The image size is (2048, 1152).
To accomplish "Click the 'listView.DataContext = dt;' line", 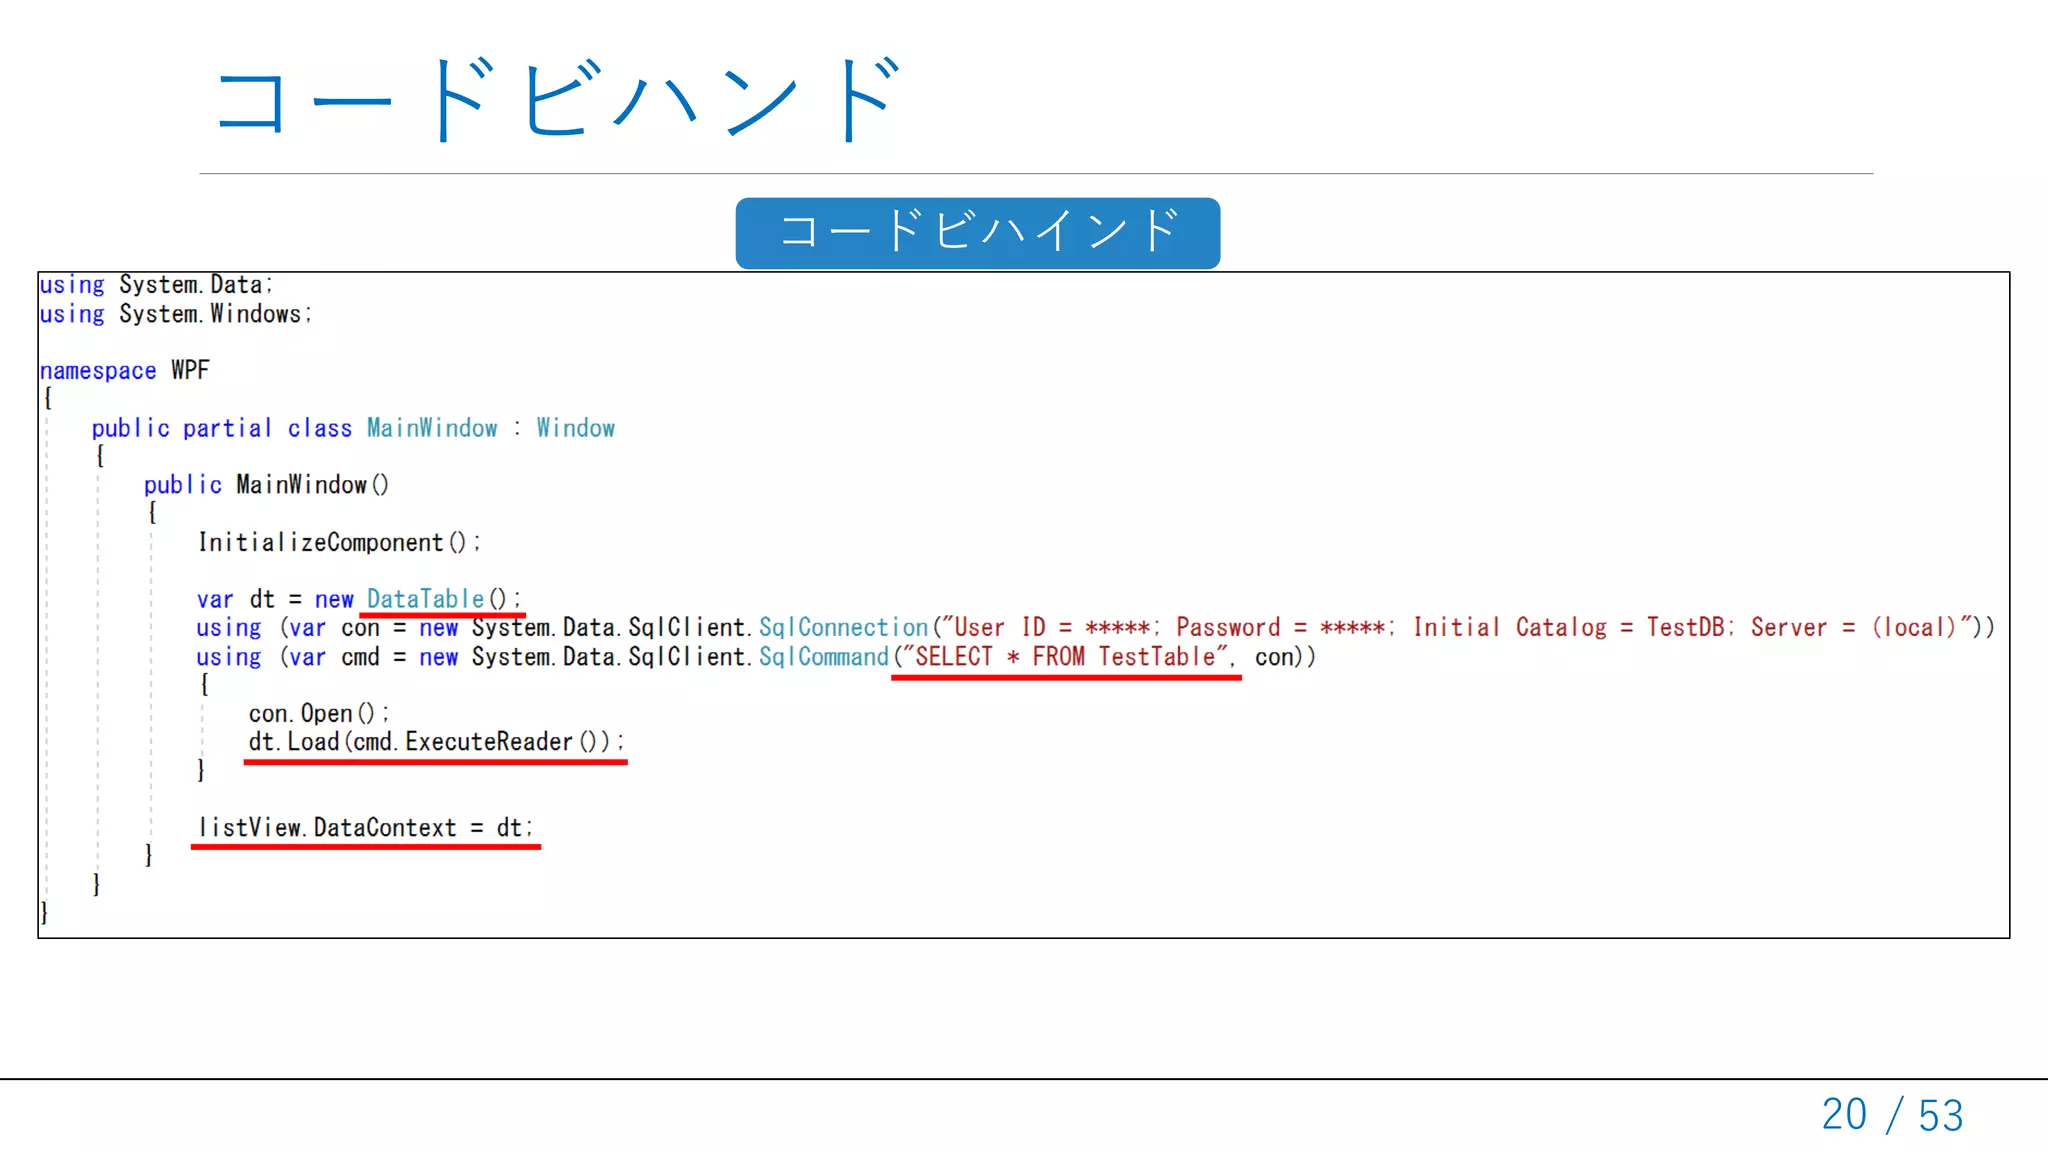I will (x=365, y=828).
